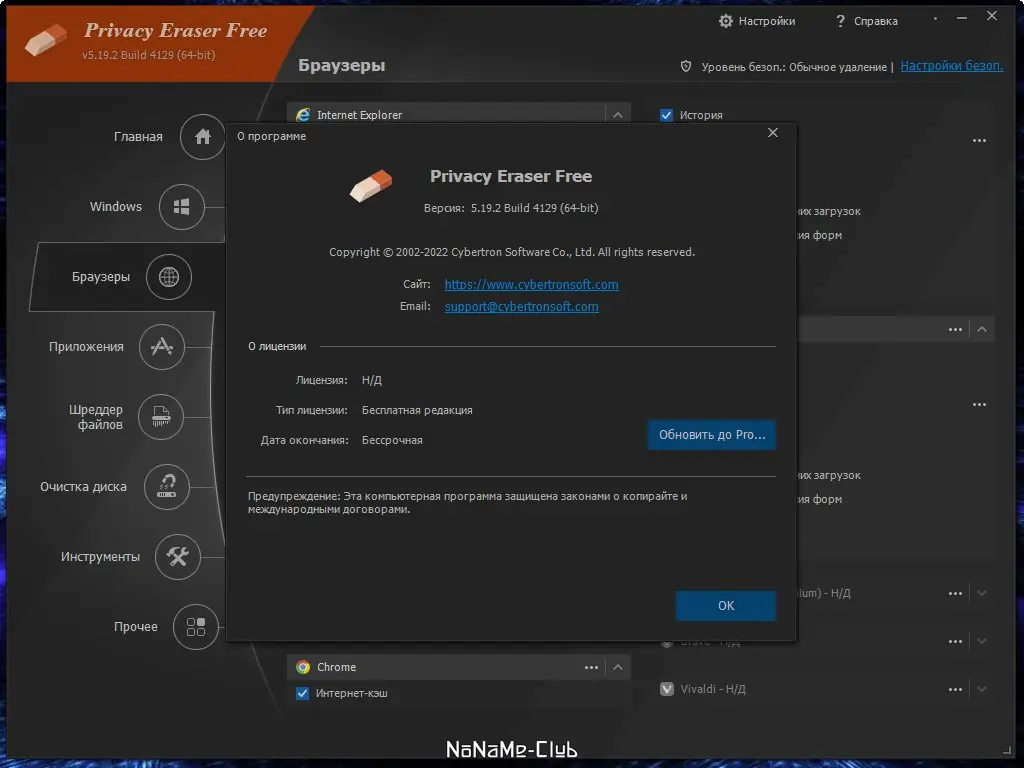Click the Инструменты tools icon
Image resolution: width=1024 pixels, height=768 pixels.
pos(177,556)
